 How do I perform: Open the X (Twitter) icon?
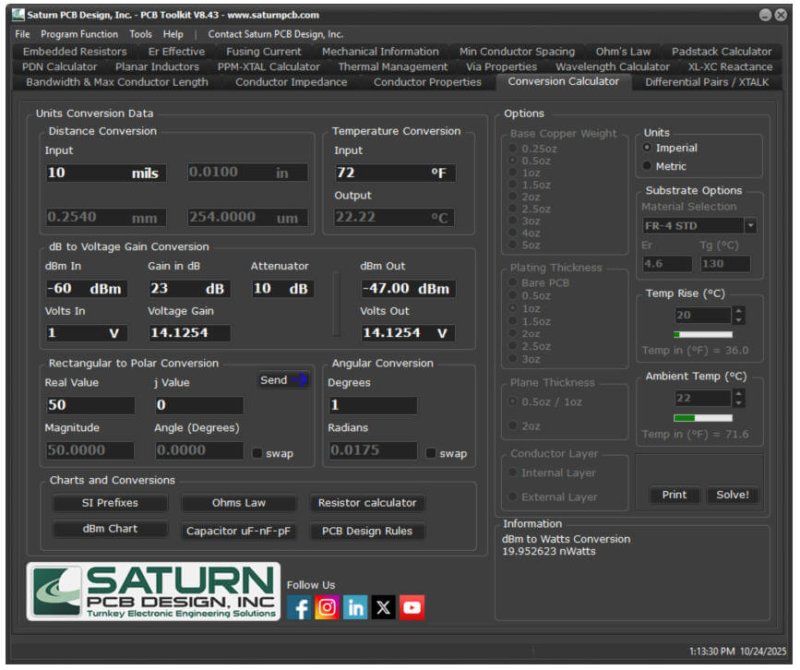coord(383,607)
